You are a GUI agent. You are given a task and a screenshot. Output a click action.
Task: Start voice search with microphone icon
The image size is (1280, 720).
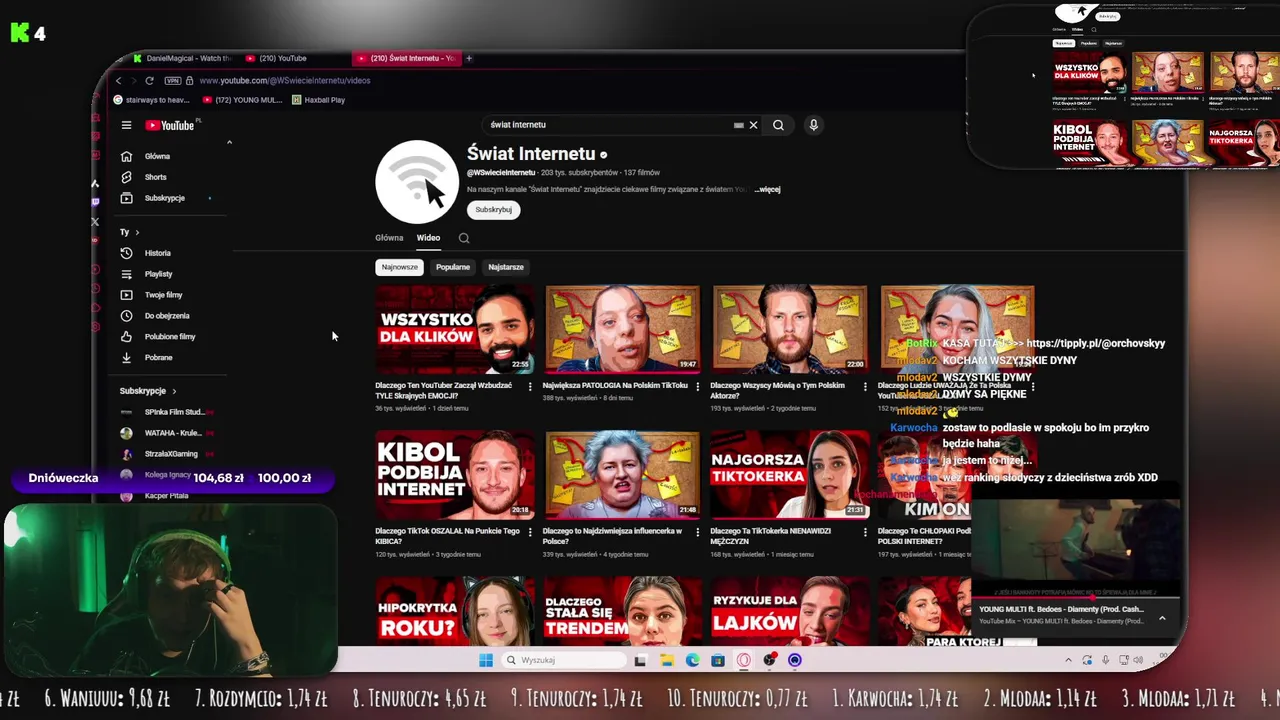pos(813,125)
